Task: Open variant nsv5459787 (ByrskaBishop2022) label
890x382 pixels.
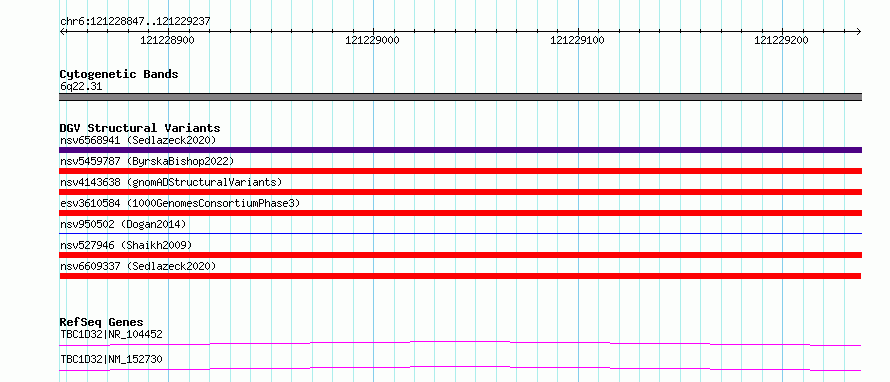Action: 147,161
